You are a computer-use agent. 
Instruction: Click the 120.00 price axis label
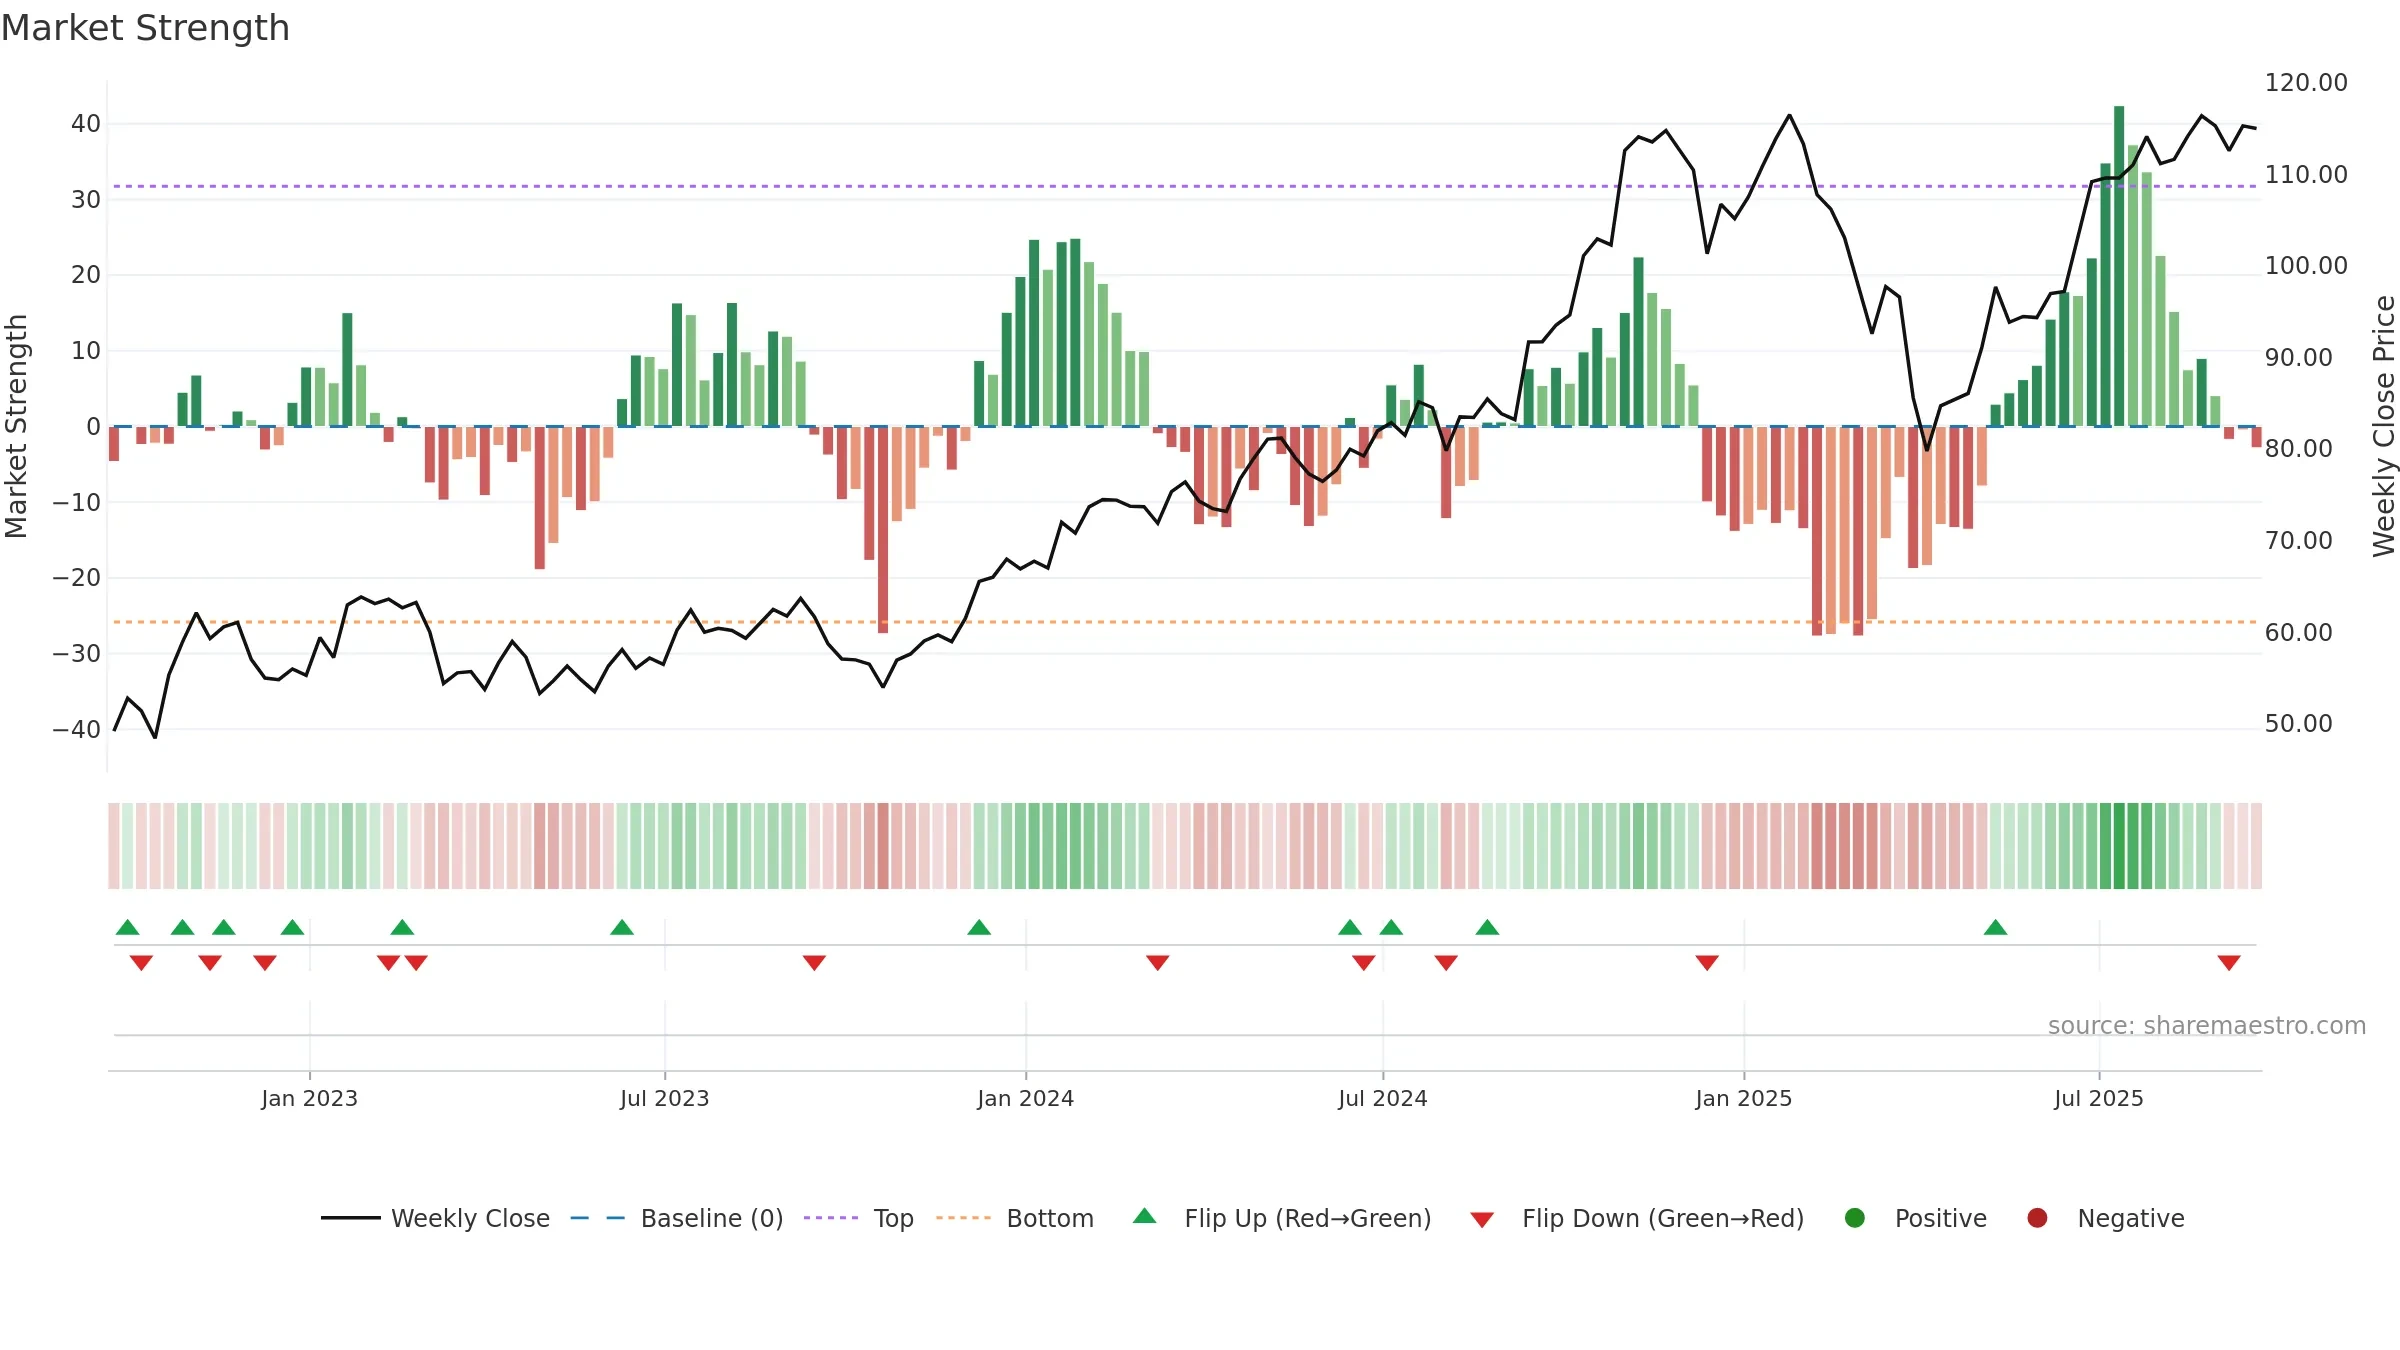[2306, 83]
